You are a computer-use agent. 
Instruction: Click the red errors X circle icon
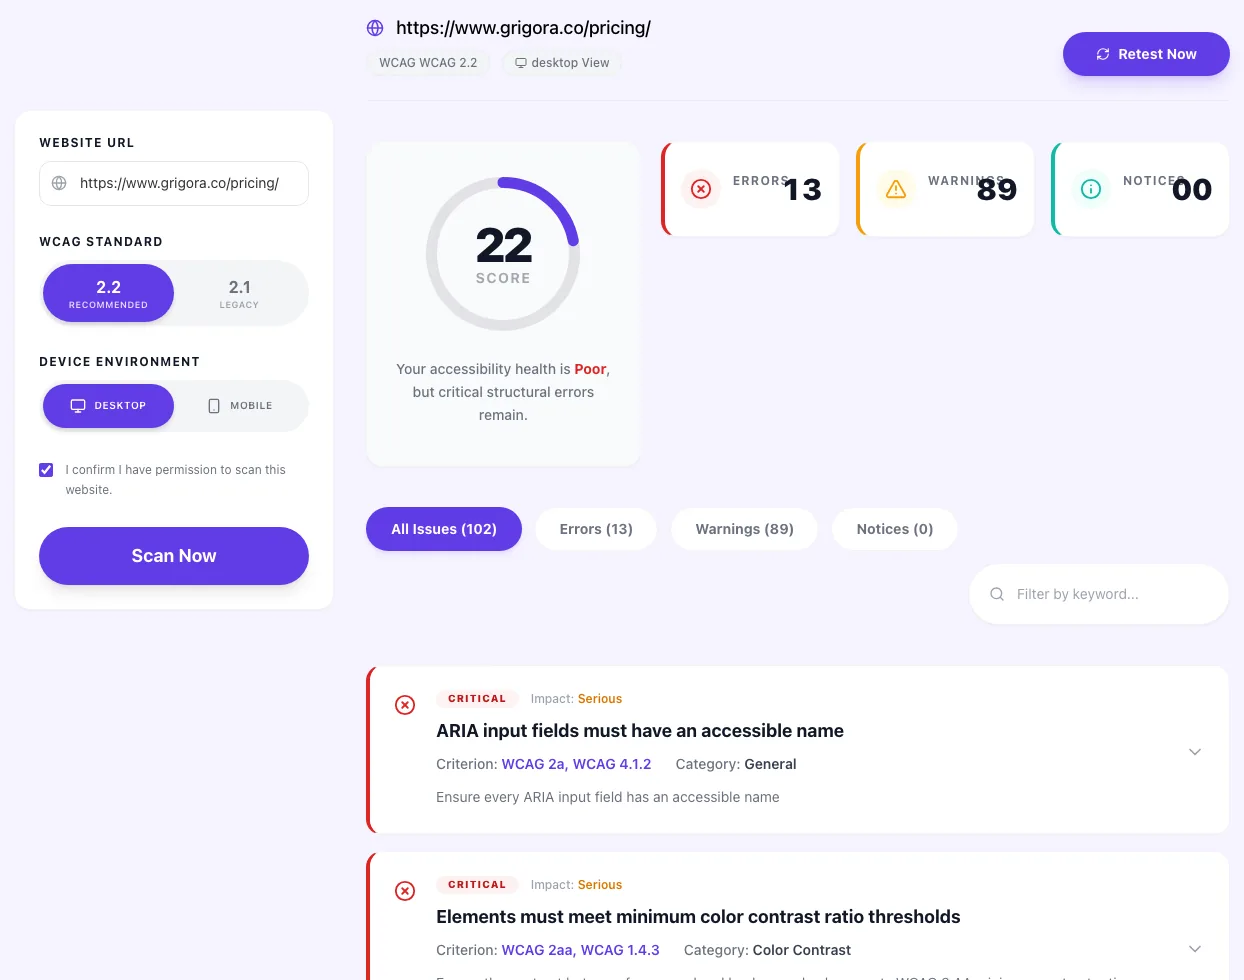[x=701, y=189]
